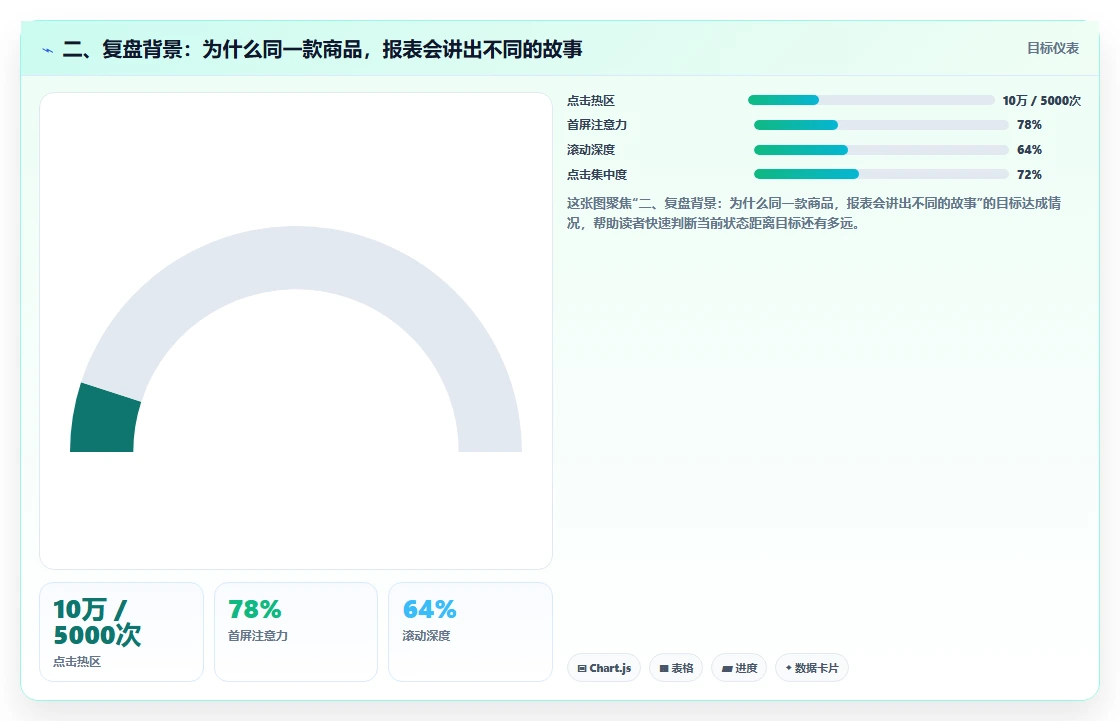Click the dark green gauge segment

pos(104,422)
